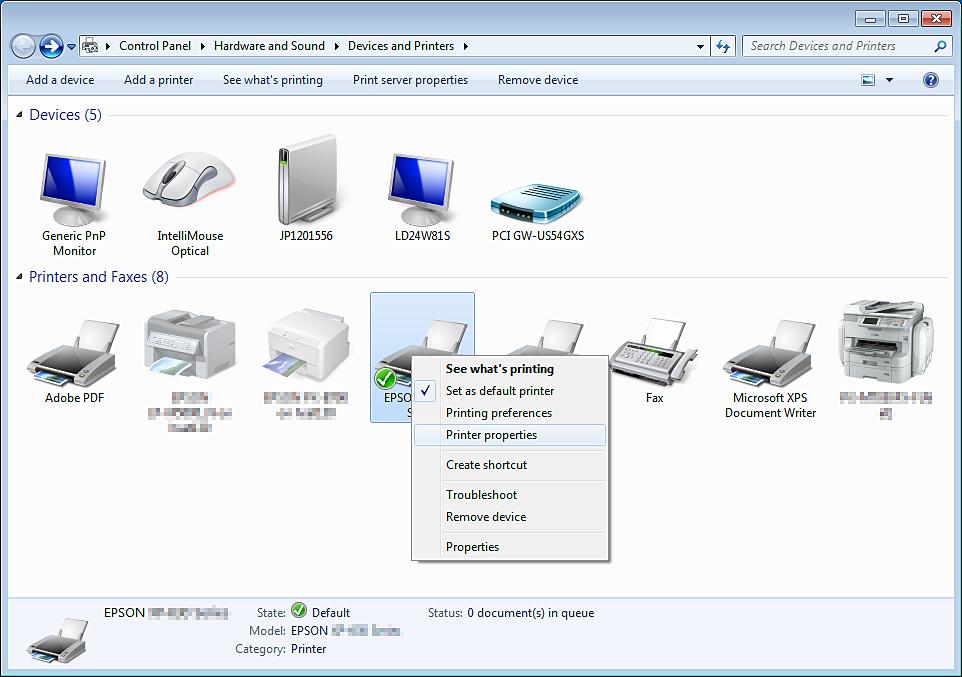Choose Printing preferences in context menu
Screen dimensions: 962x677
pos(510,413)
